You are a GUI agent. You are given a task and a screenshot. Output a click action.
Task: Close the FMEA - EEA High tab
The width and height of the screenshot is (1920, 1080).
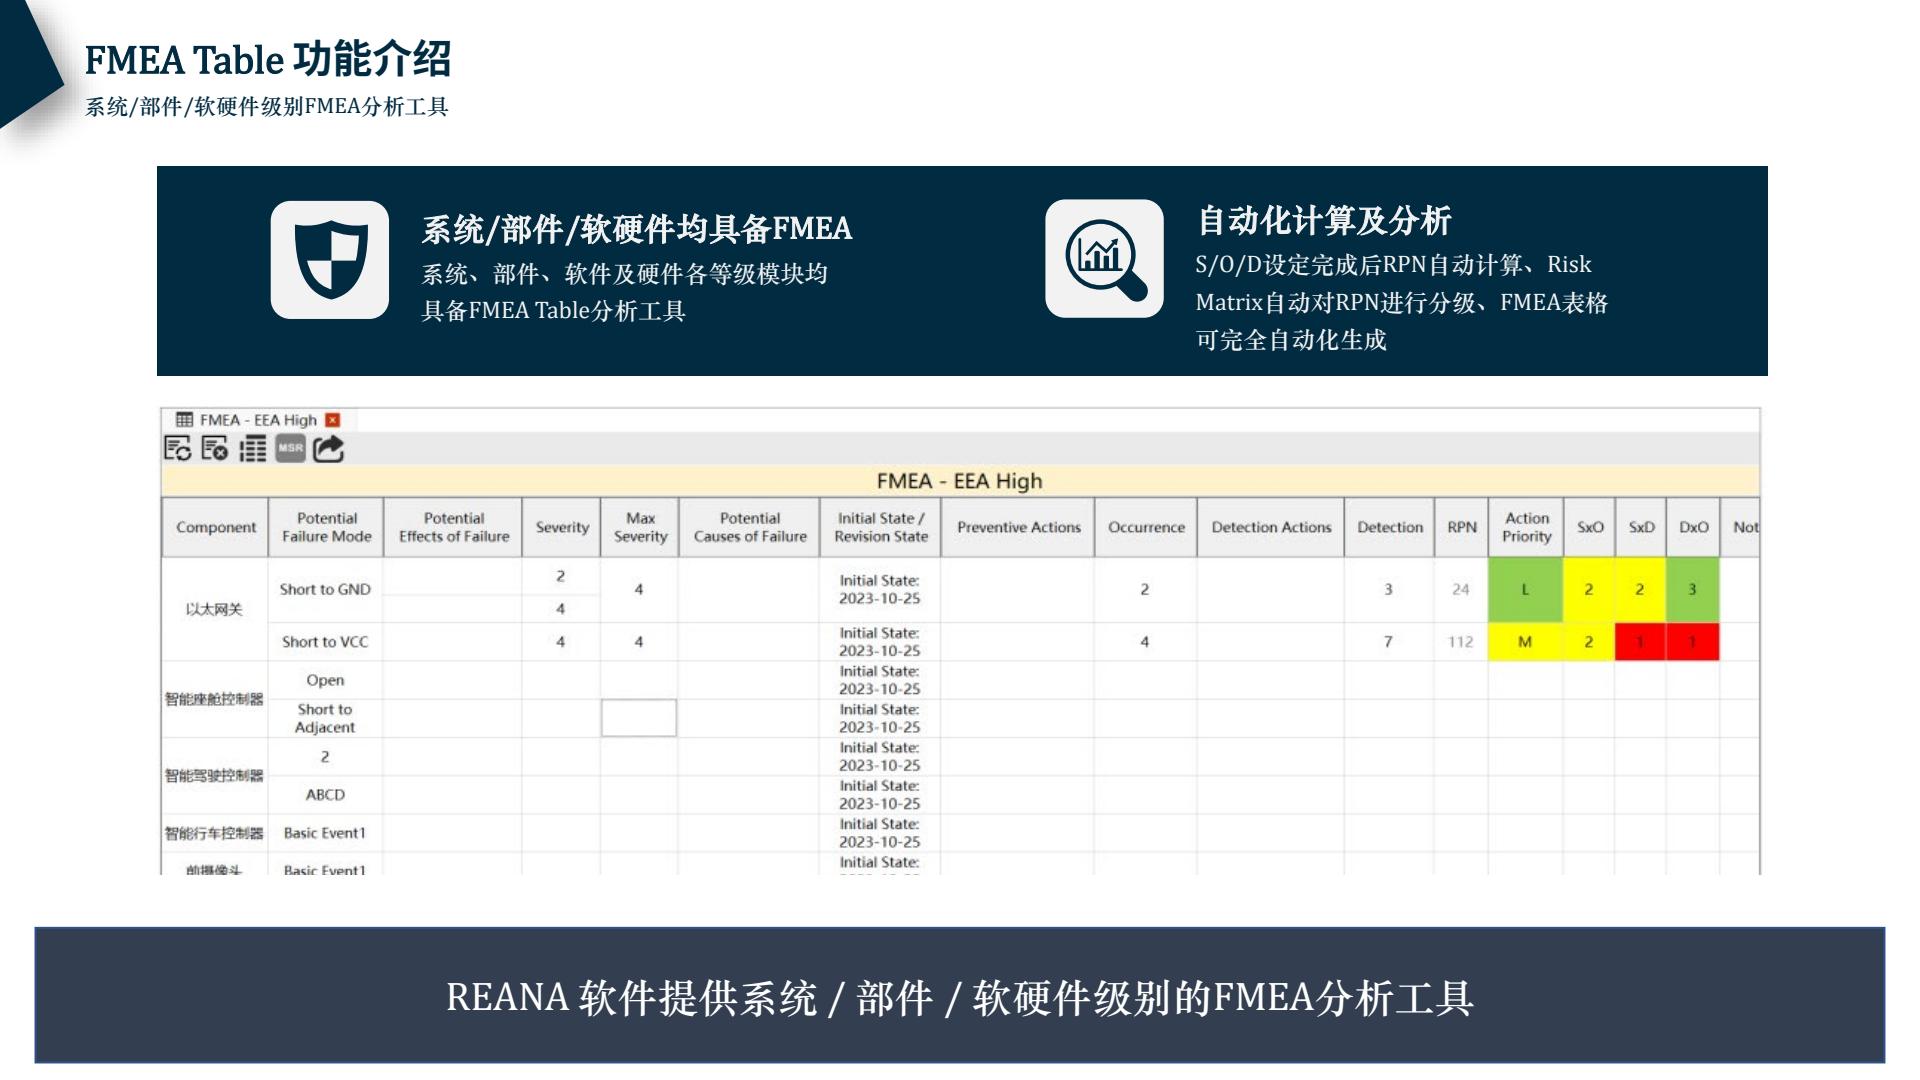332,420
